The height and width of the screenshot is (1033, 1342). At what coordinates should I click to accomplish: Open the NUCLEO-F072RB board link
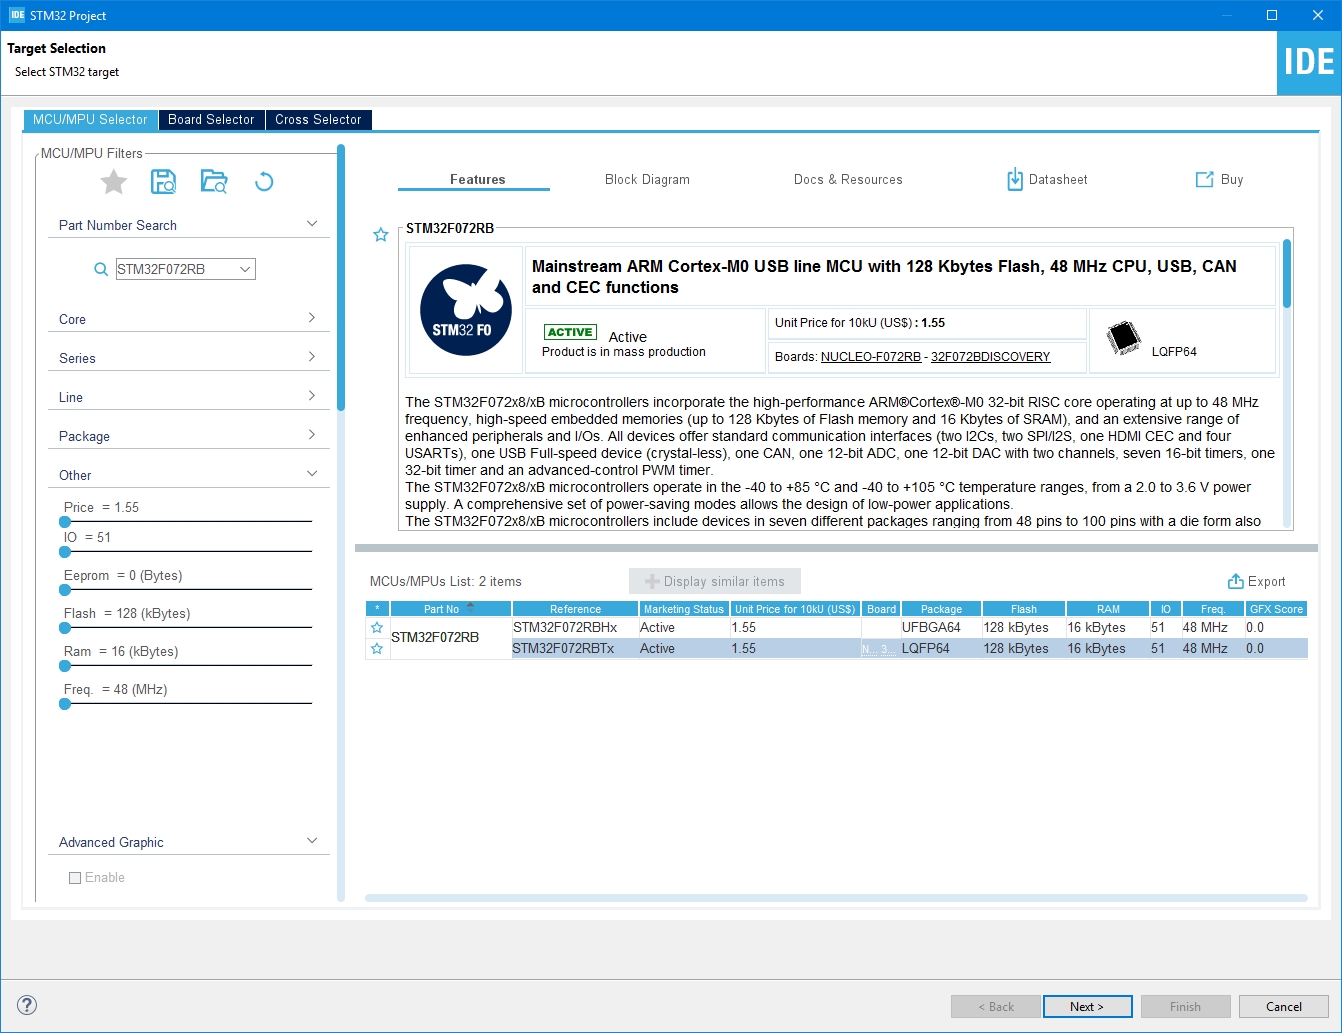(870, 357)
